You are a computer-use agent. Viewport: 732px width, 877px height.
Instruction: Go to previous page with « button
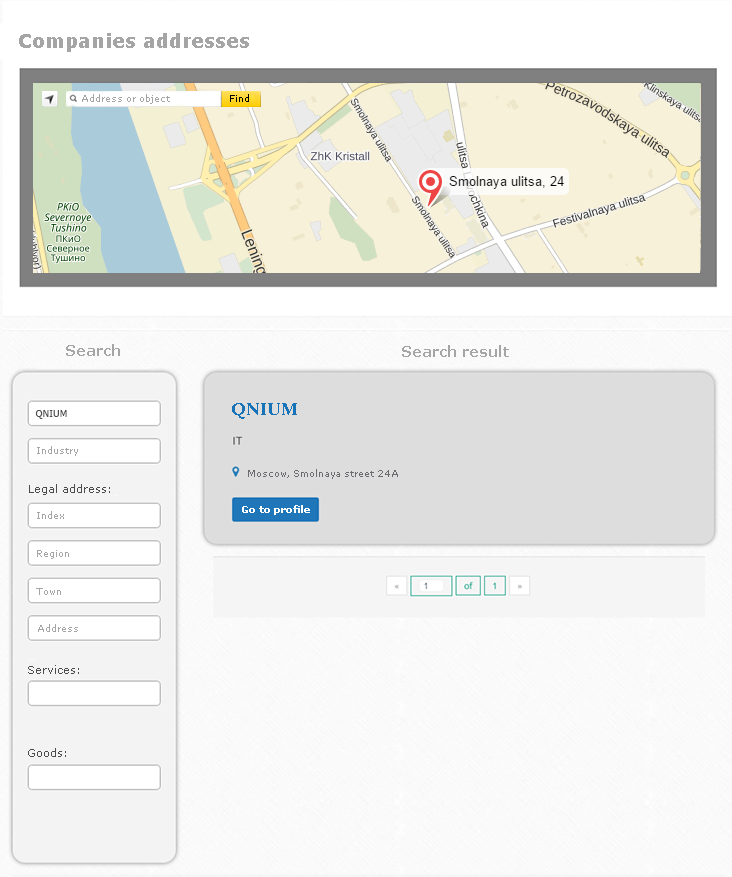pos(396,586)
